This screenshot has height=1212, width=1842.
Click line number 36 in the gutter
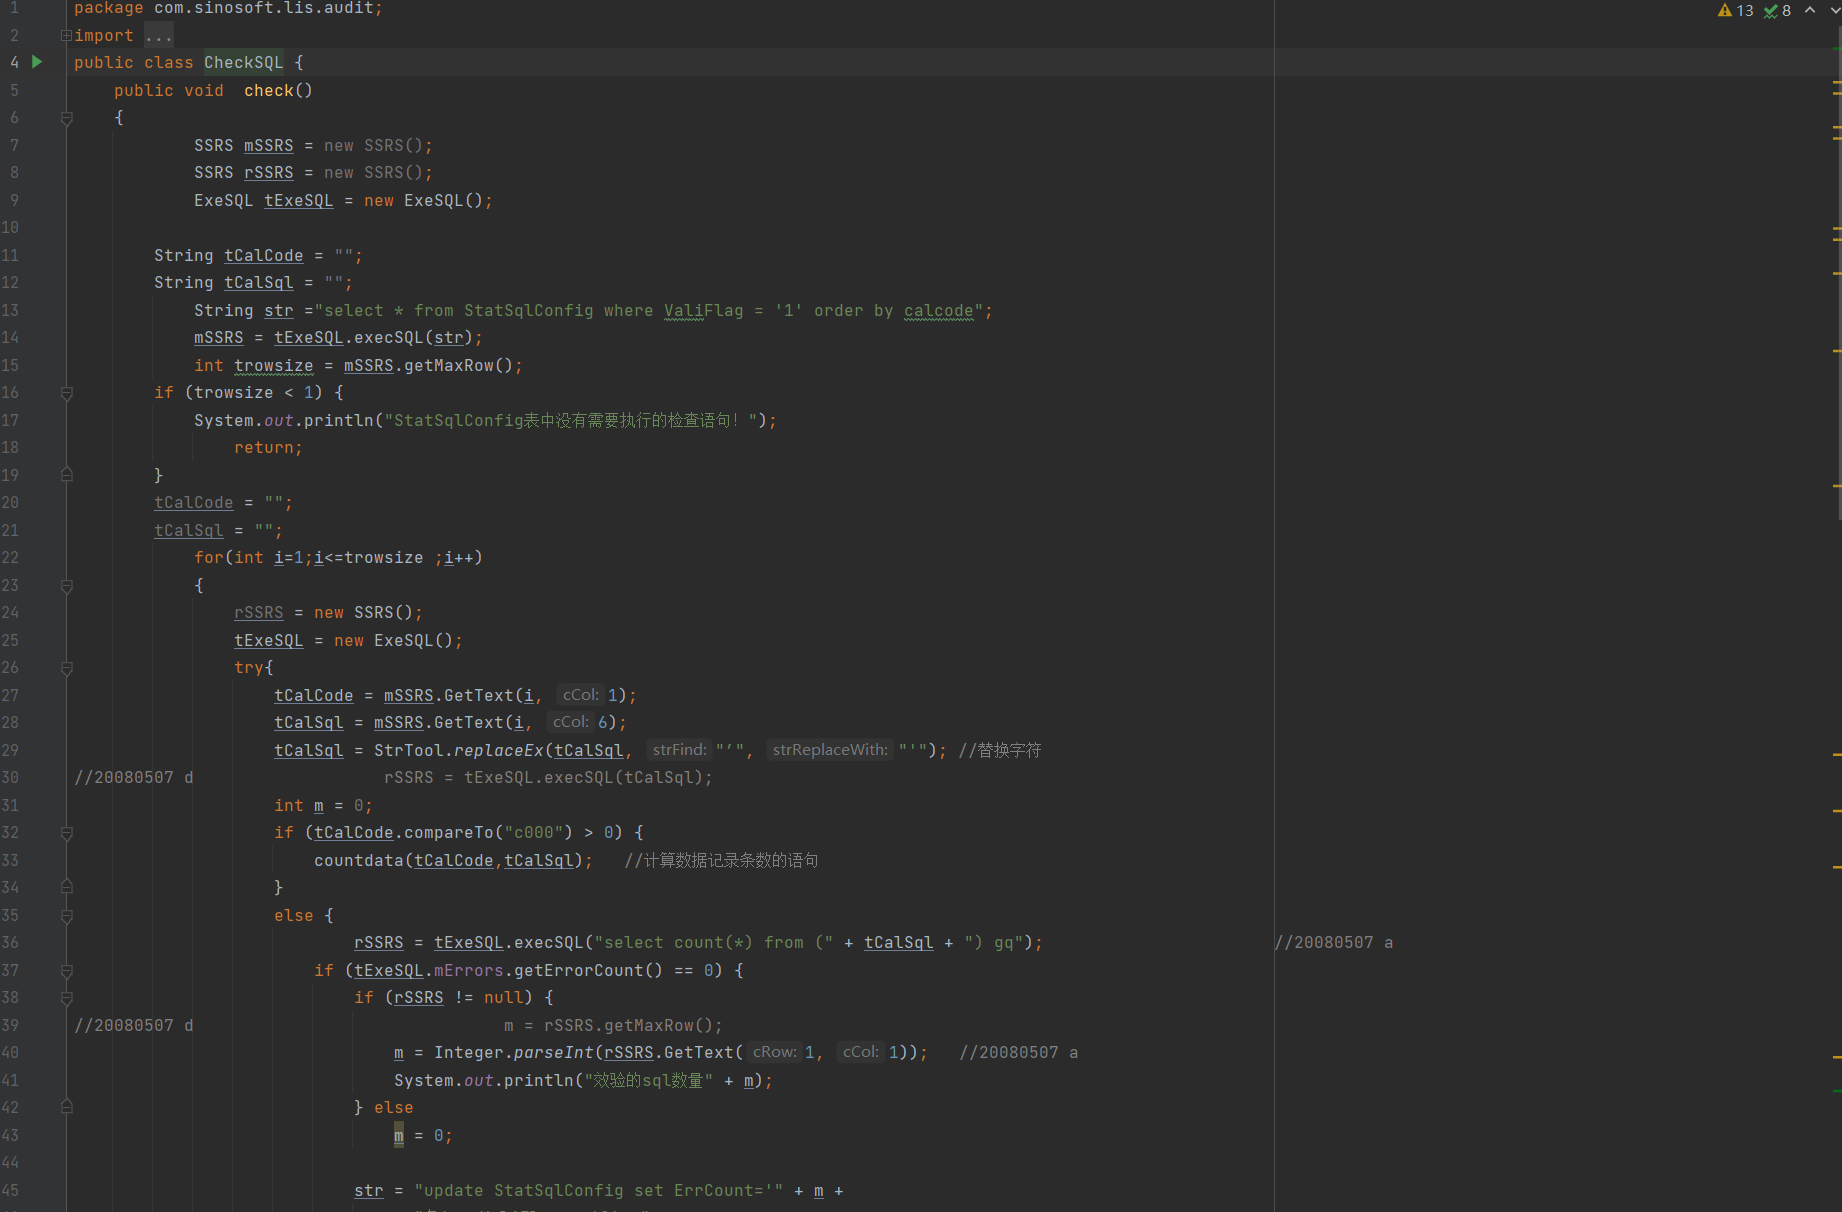pos(10,943)
